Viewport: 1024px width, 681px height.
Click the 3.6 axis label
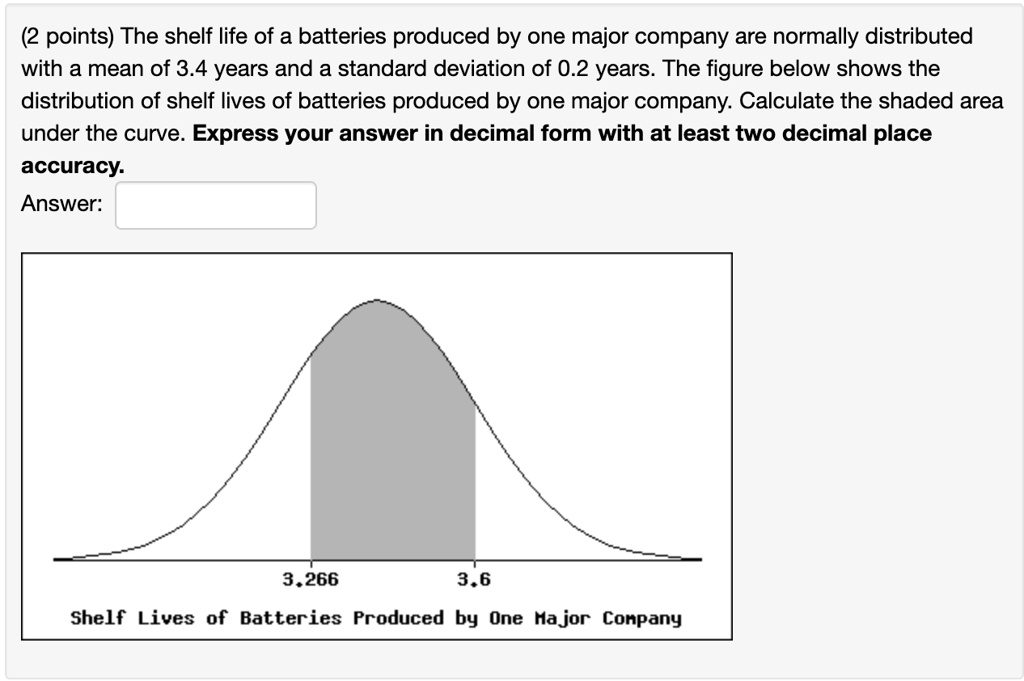click(474, 580)
